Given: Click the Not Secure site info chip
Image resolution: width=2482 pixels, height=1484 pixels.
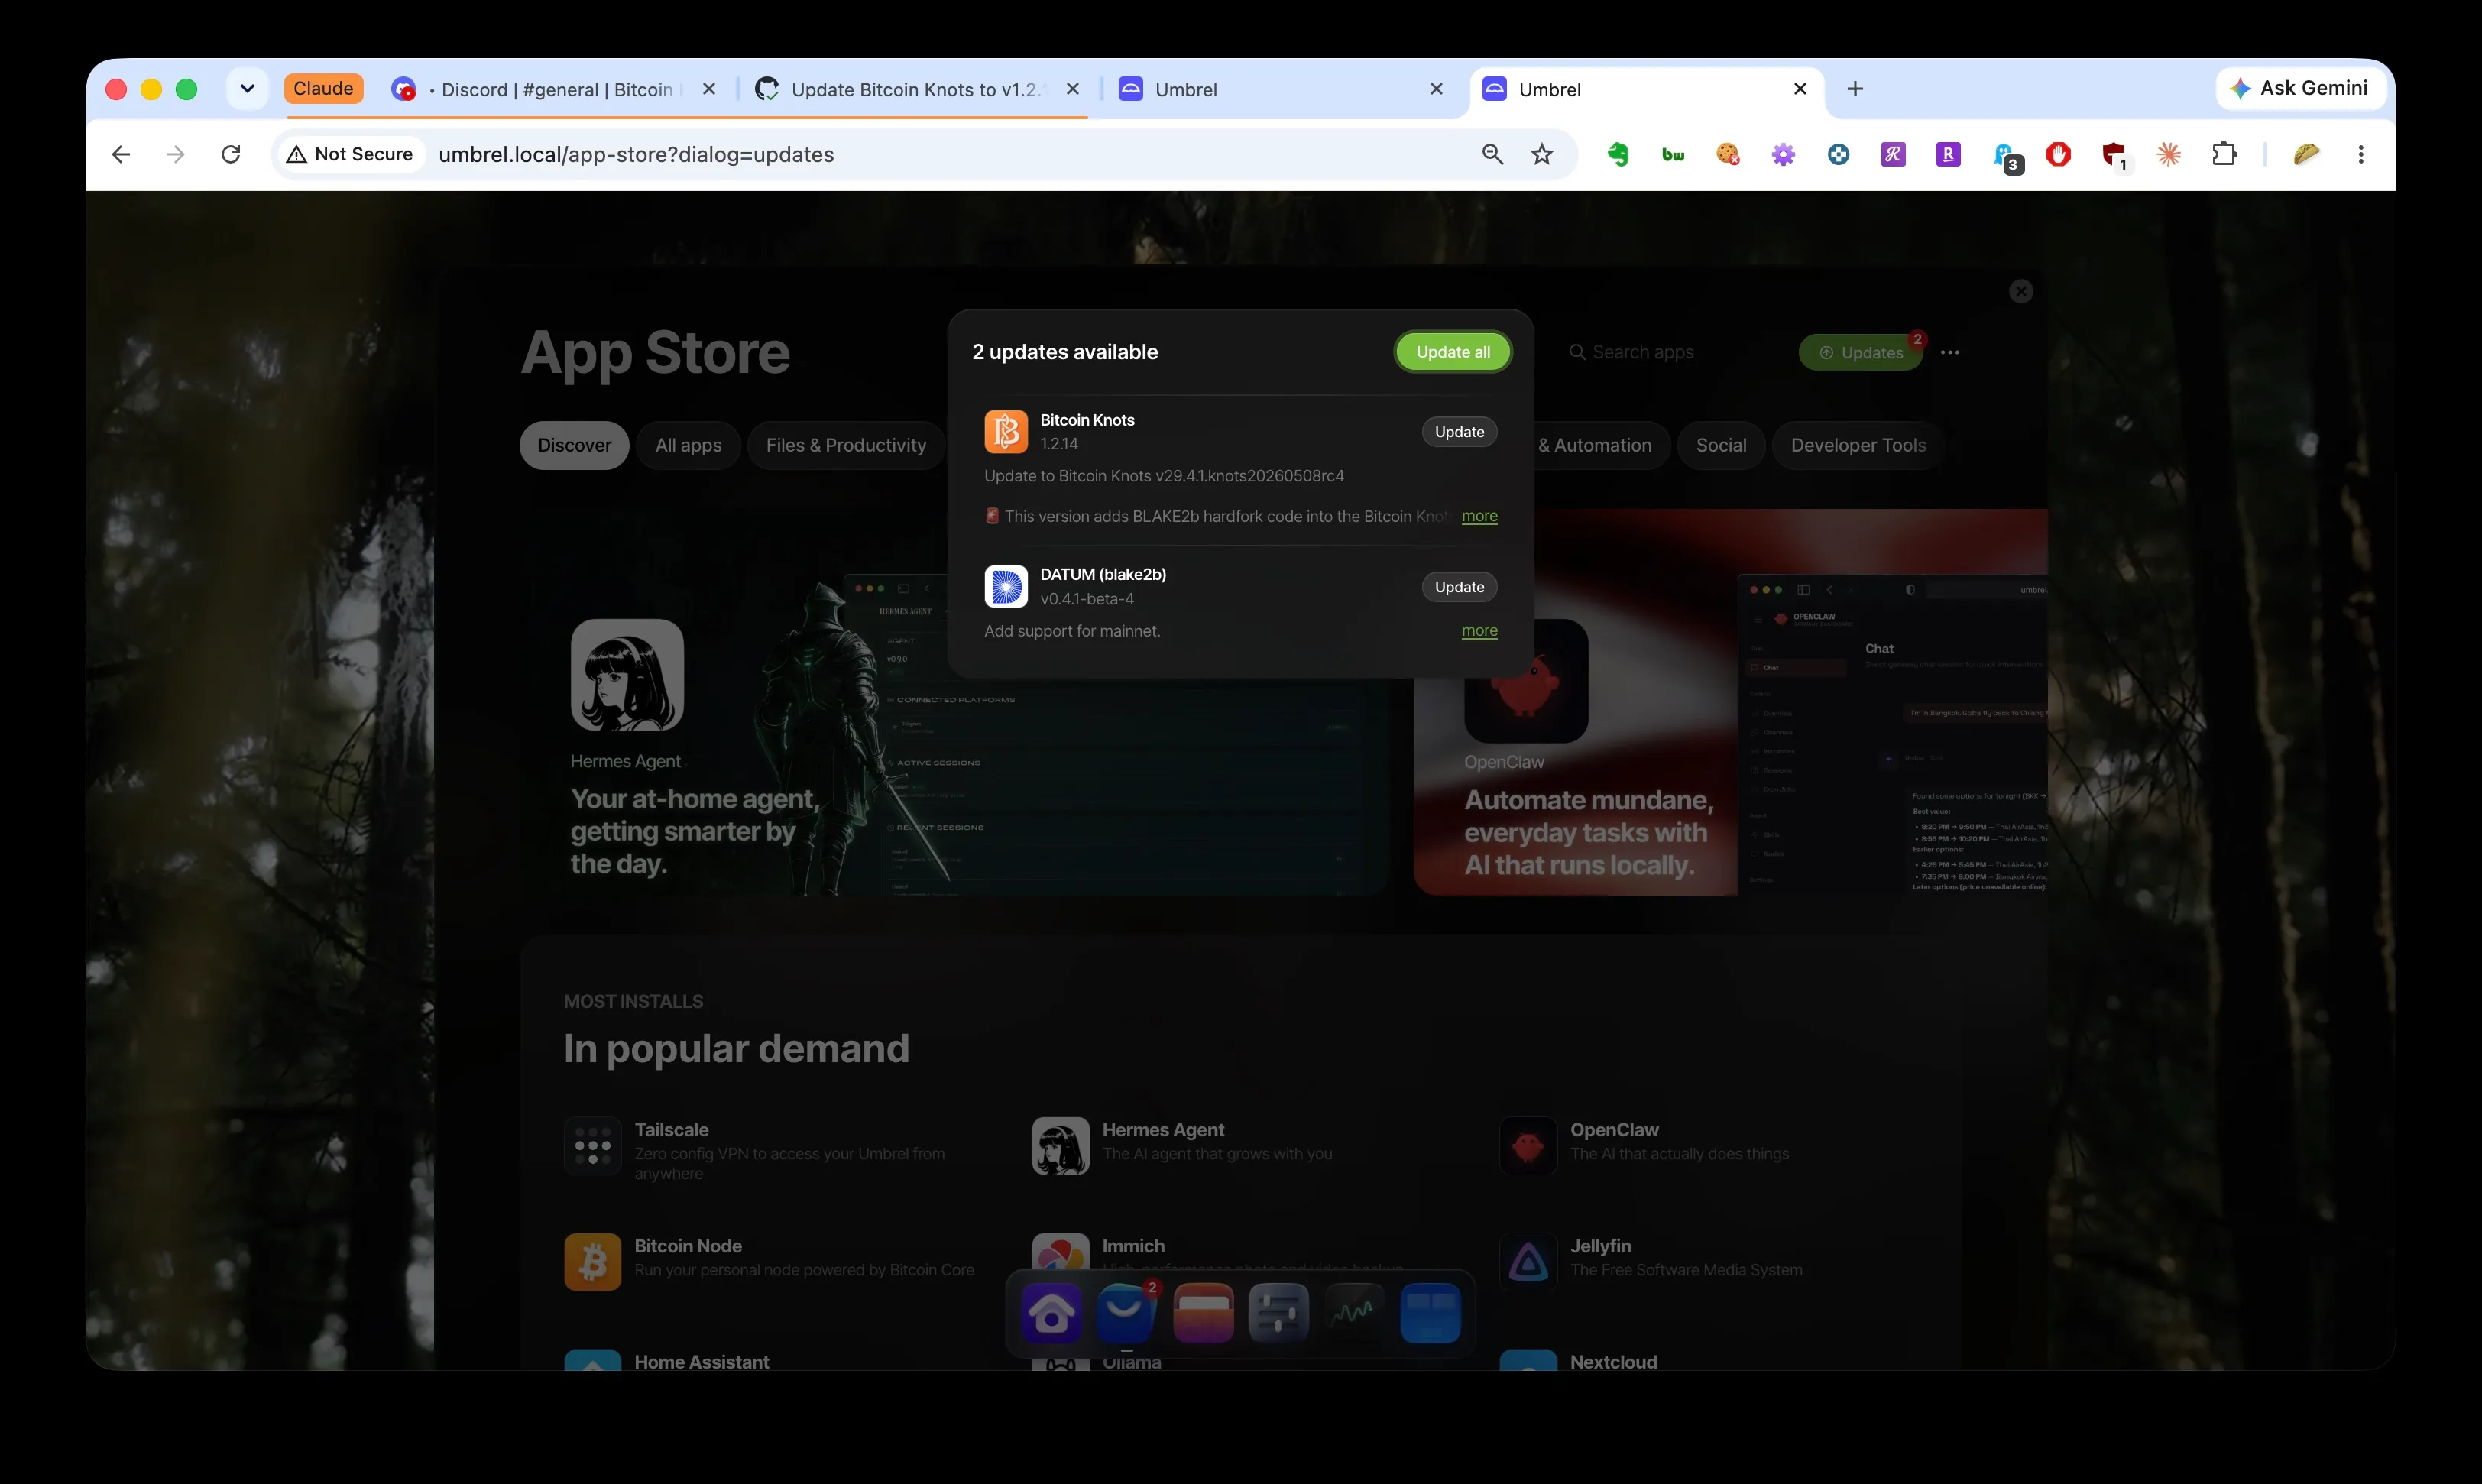Looking at the screenshot, I should tap(350, 154).
